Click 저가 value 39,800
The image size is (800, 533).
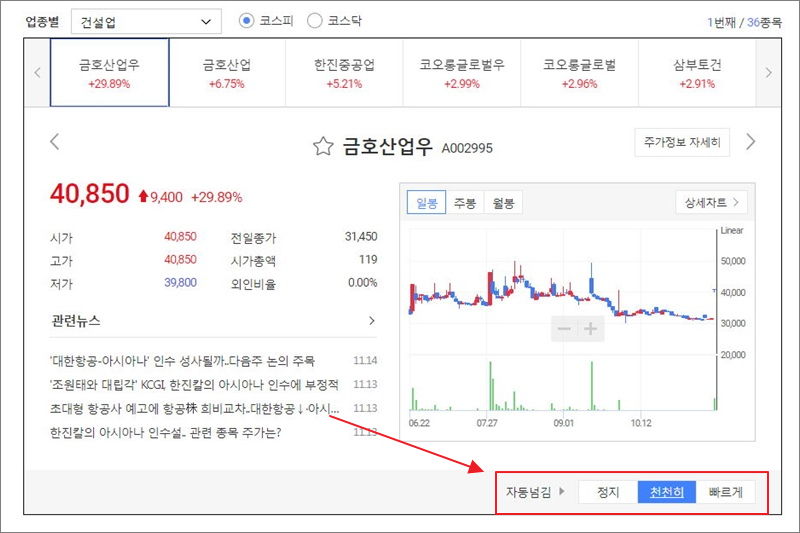pyautogui.click(x=180, y=283)
